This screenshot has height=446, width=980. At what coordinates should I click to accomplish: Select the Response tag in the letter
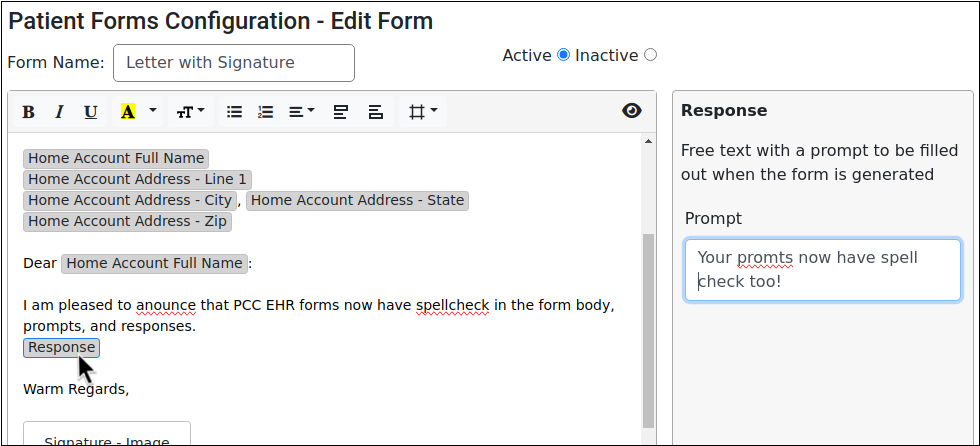point(61,348)
